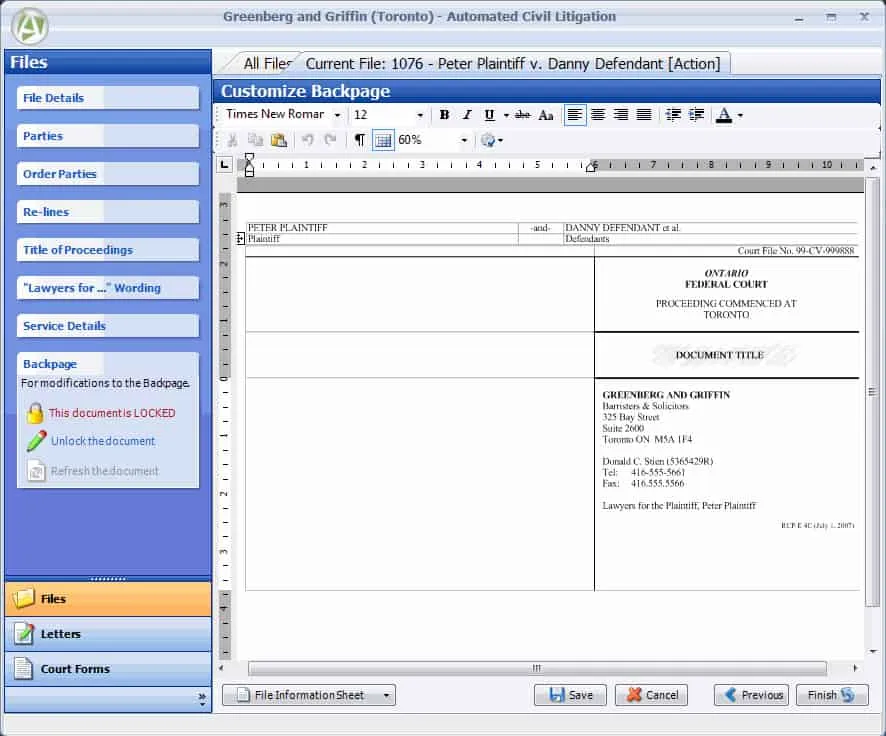886x736 pixels.
Task: Toggle bold formatting
Action: [444, 115]
